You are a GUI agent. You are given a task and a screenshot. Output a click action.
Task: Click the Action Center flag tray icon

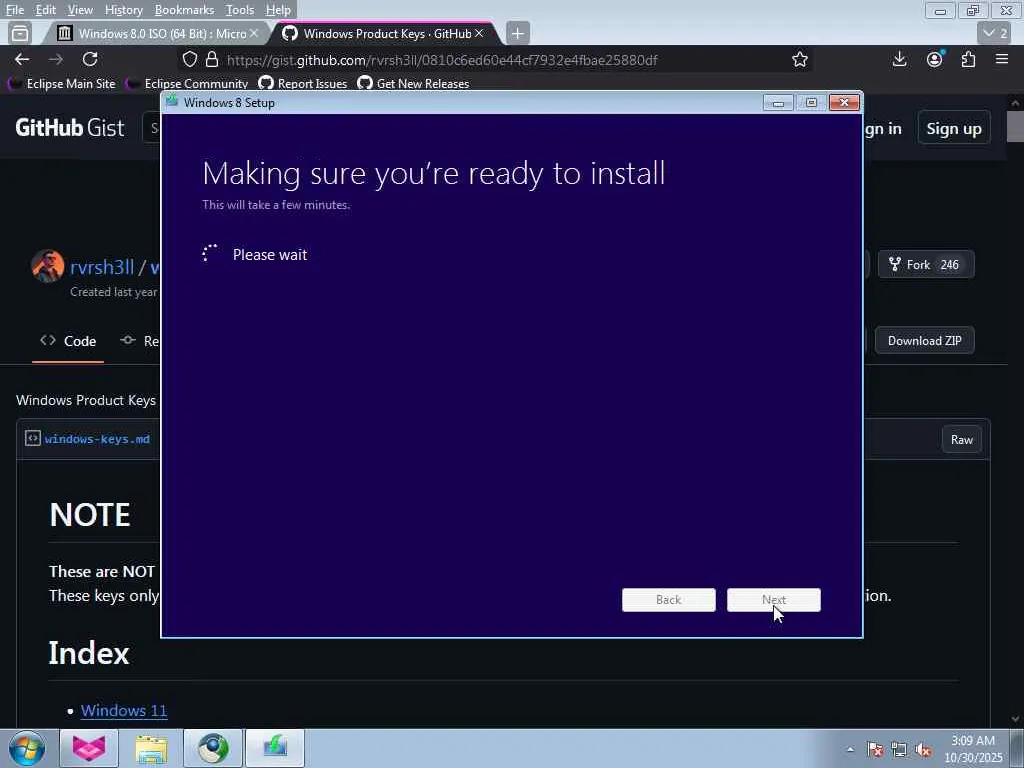875,750
